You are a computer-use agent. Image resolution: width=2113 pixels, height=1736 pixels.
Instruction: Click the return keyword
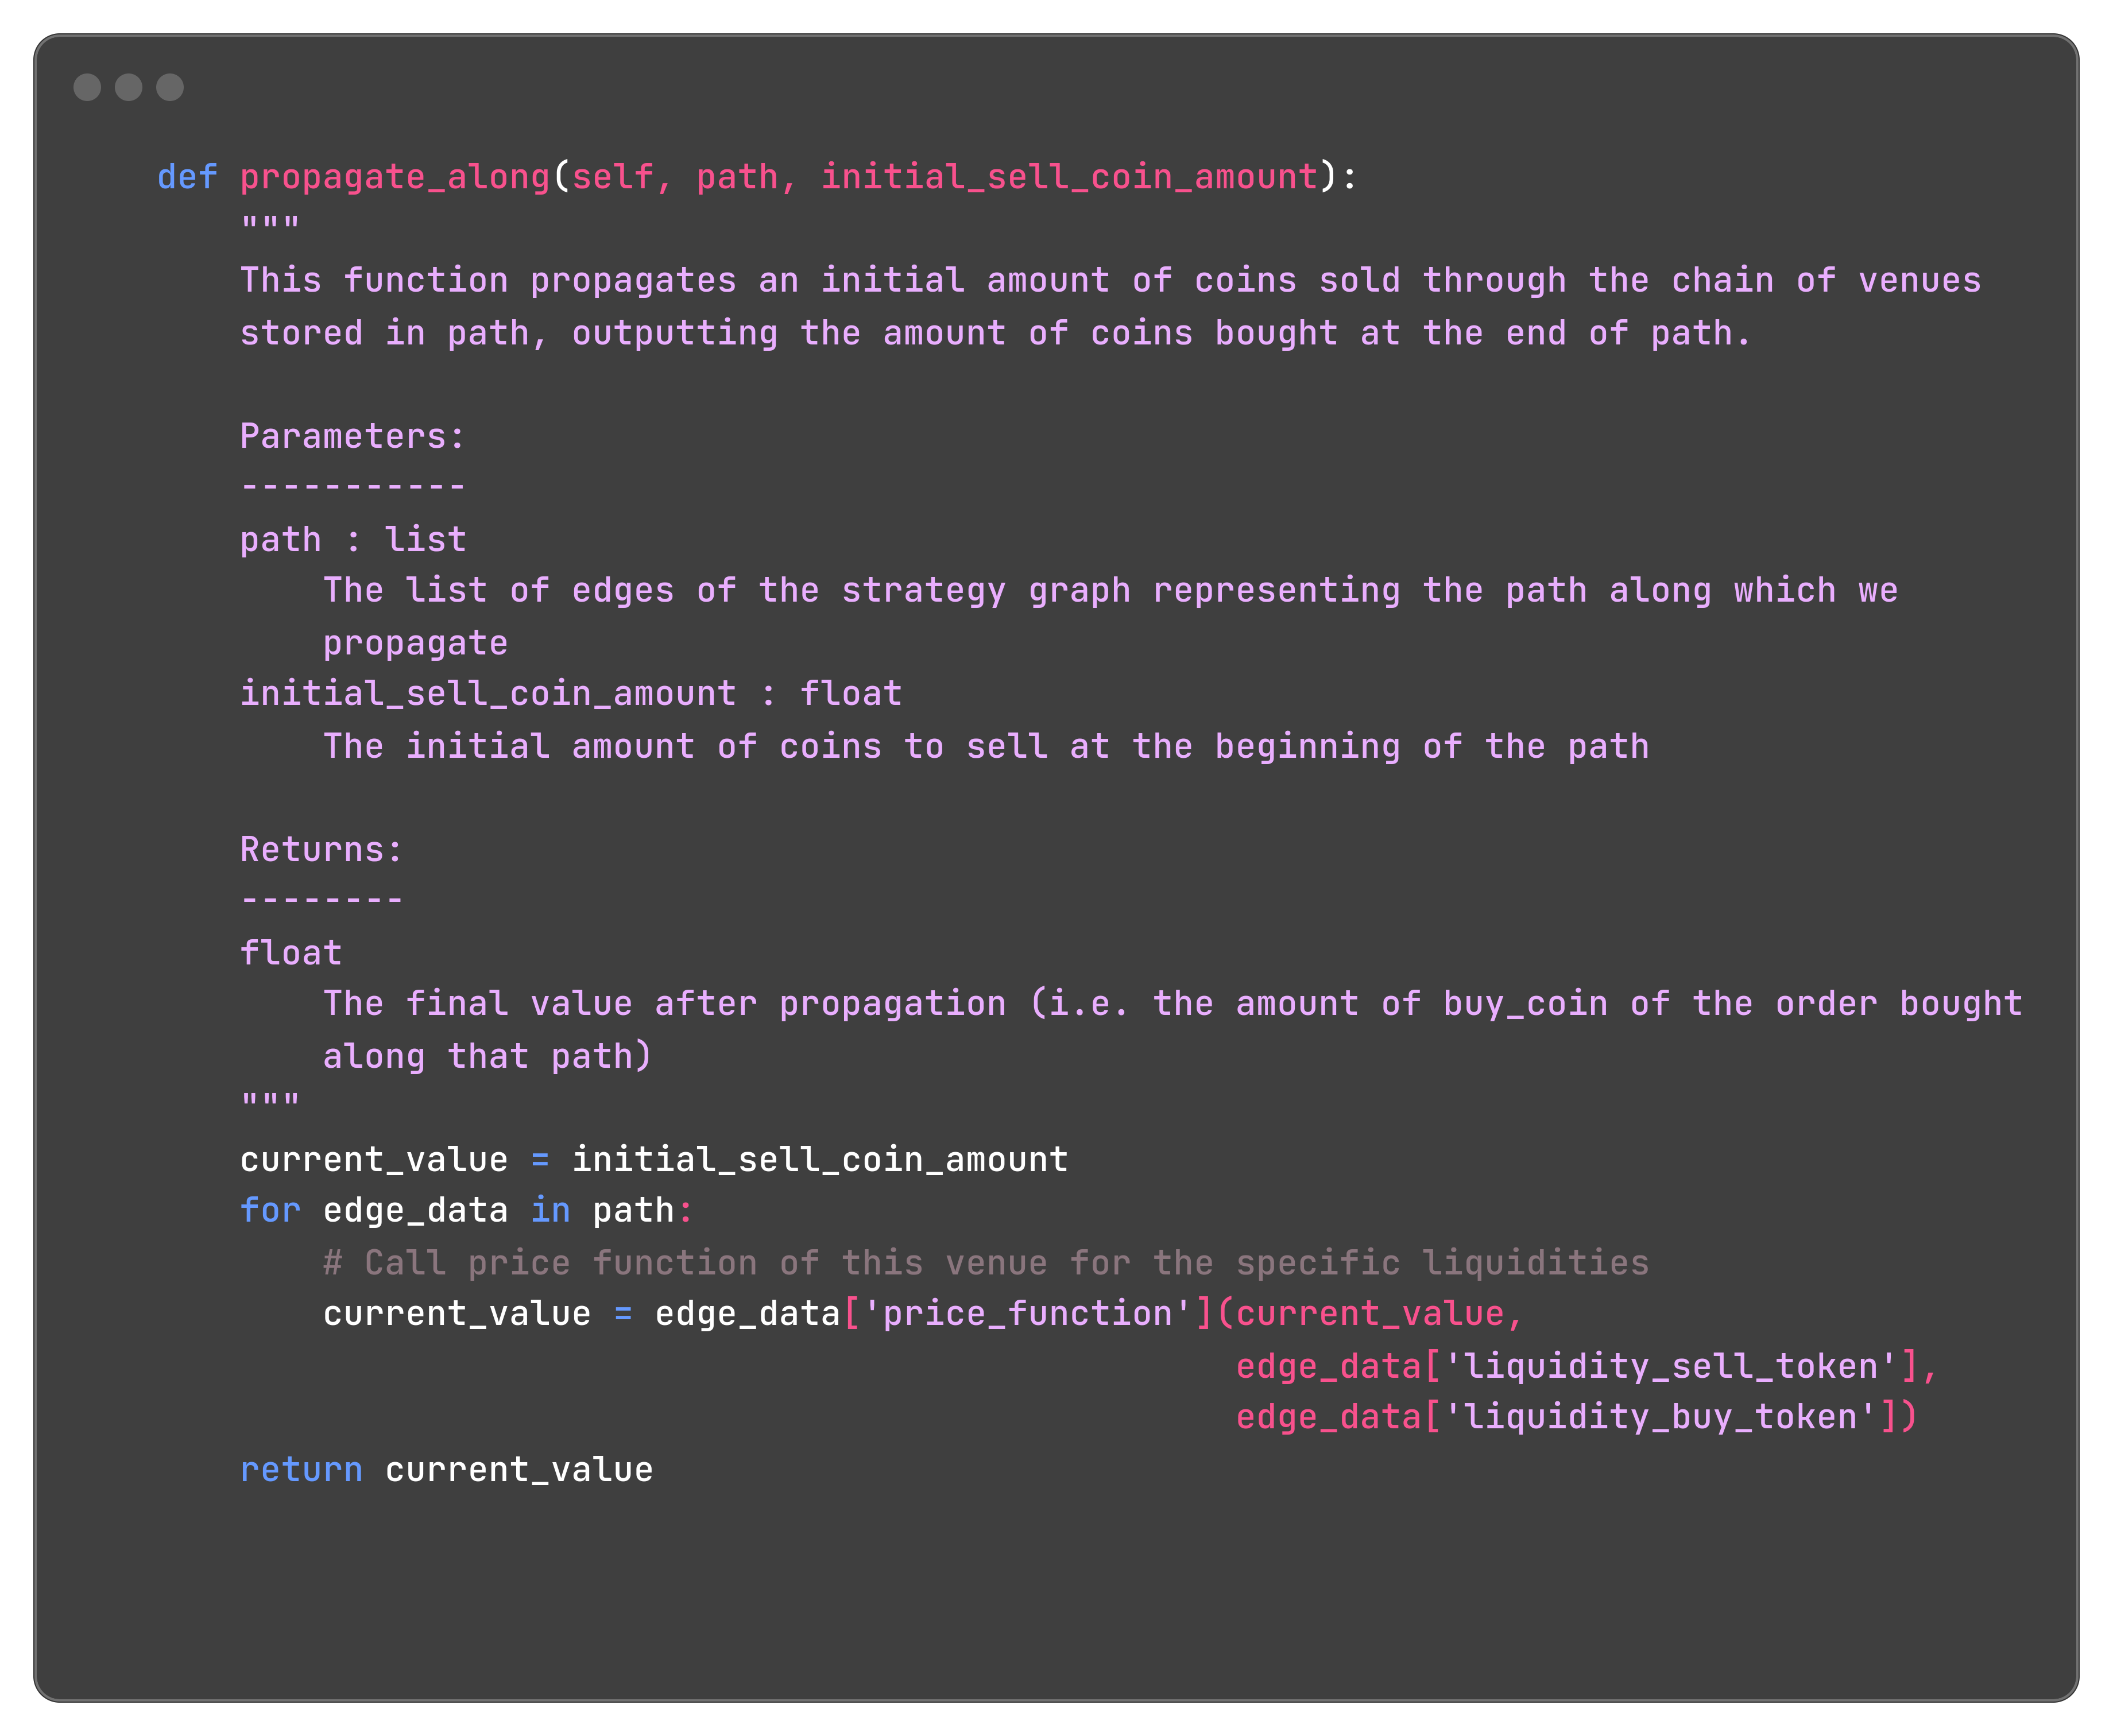[x=301, y=1469]
